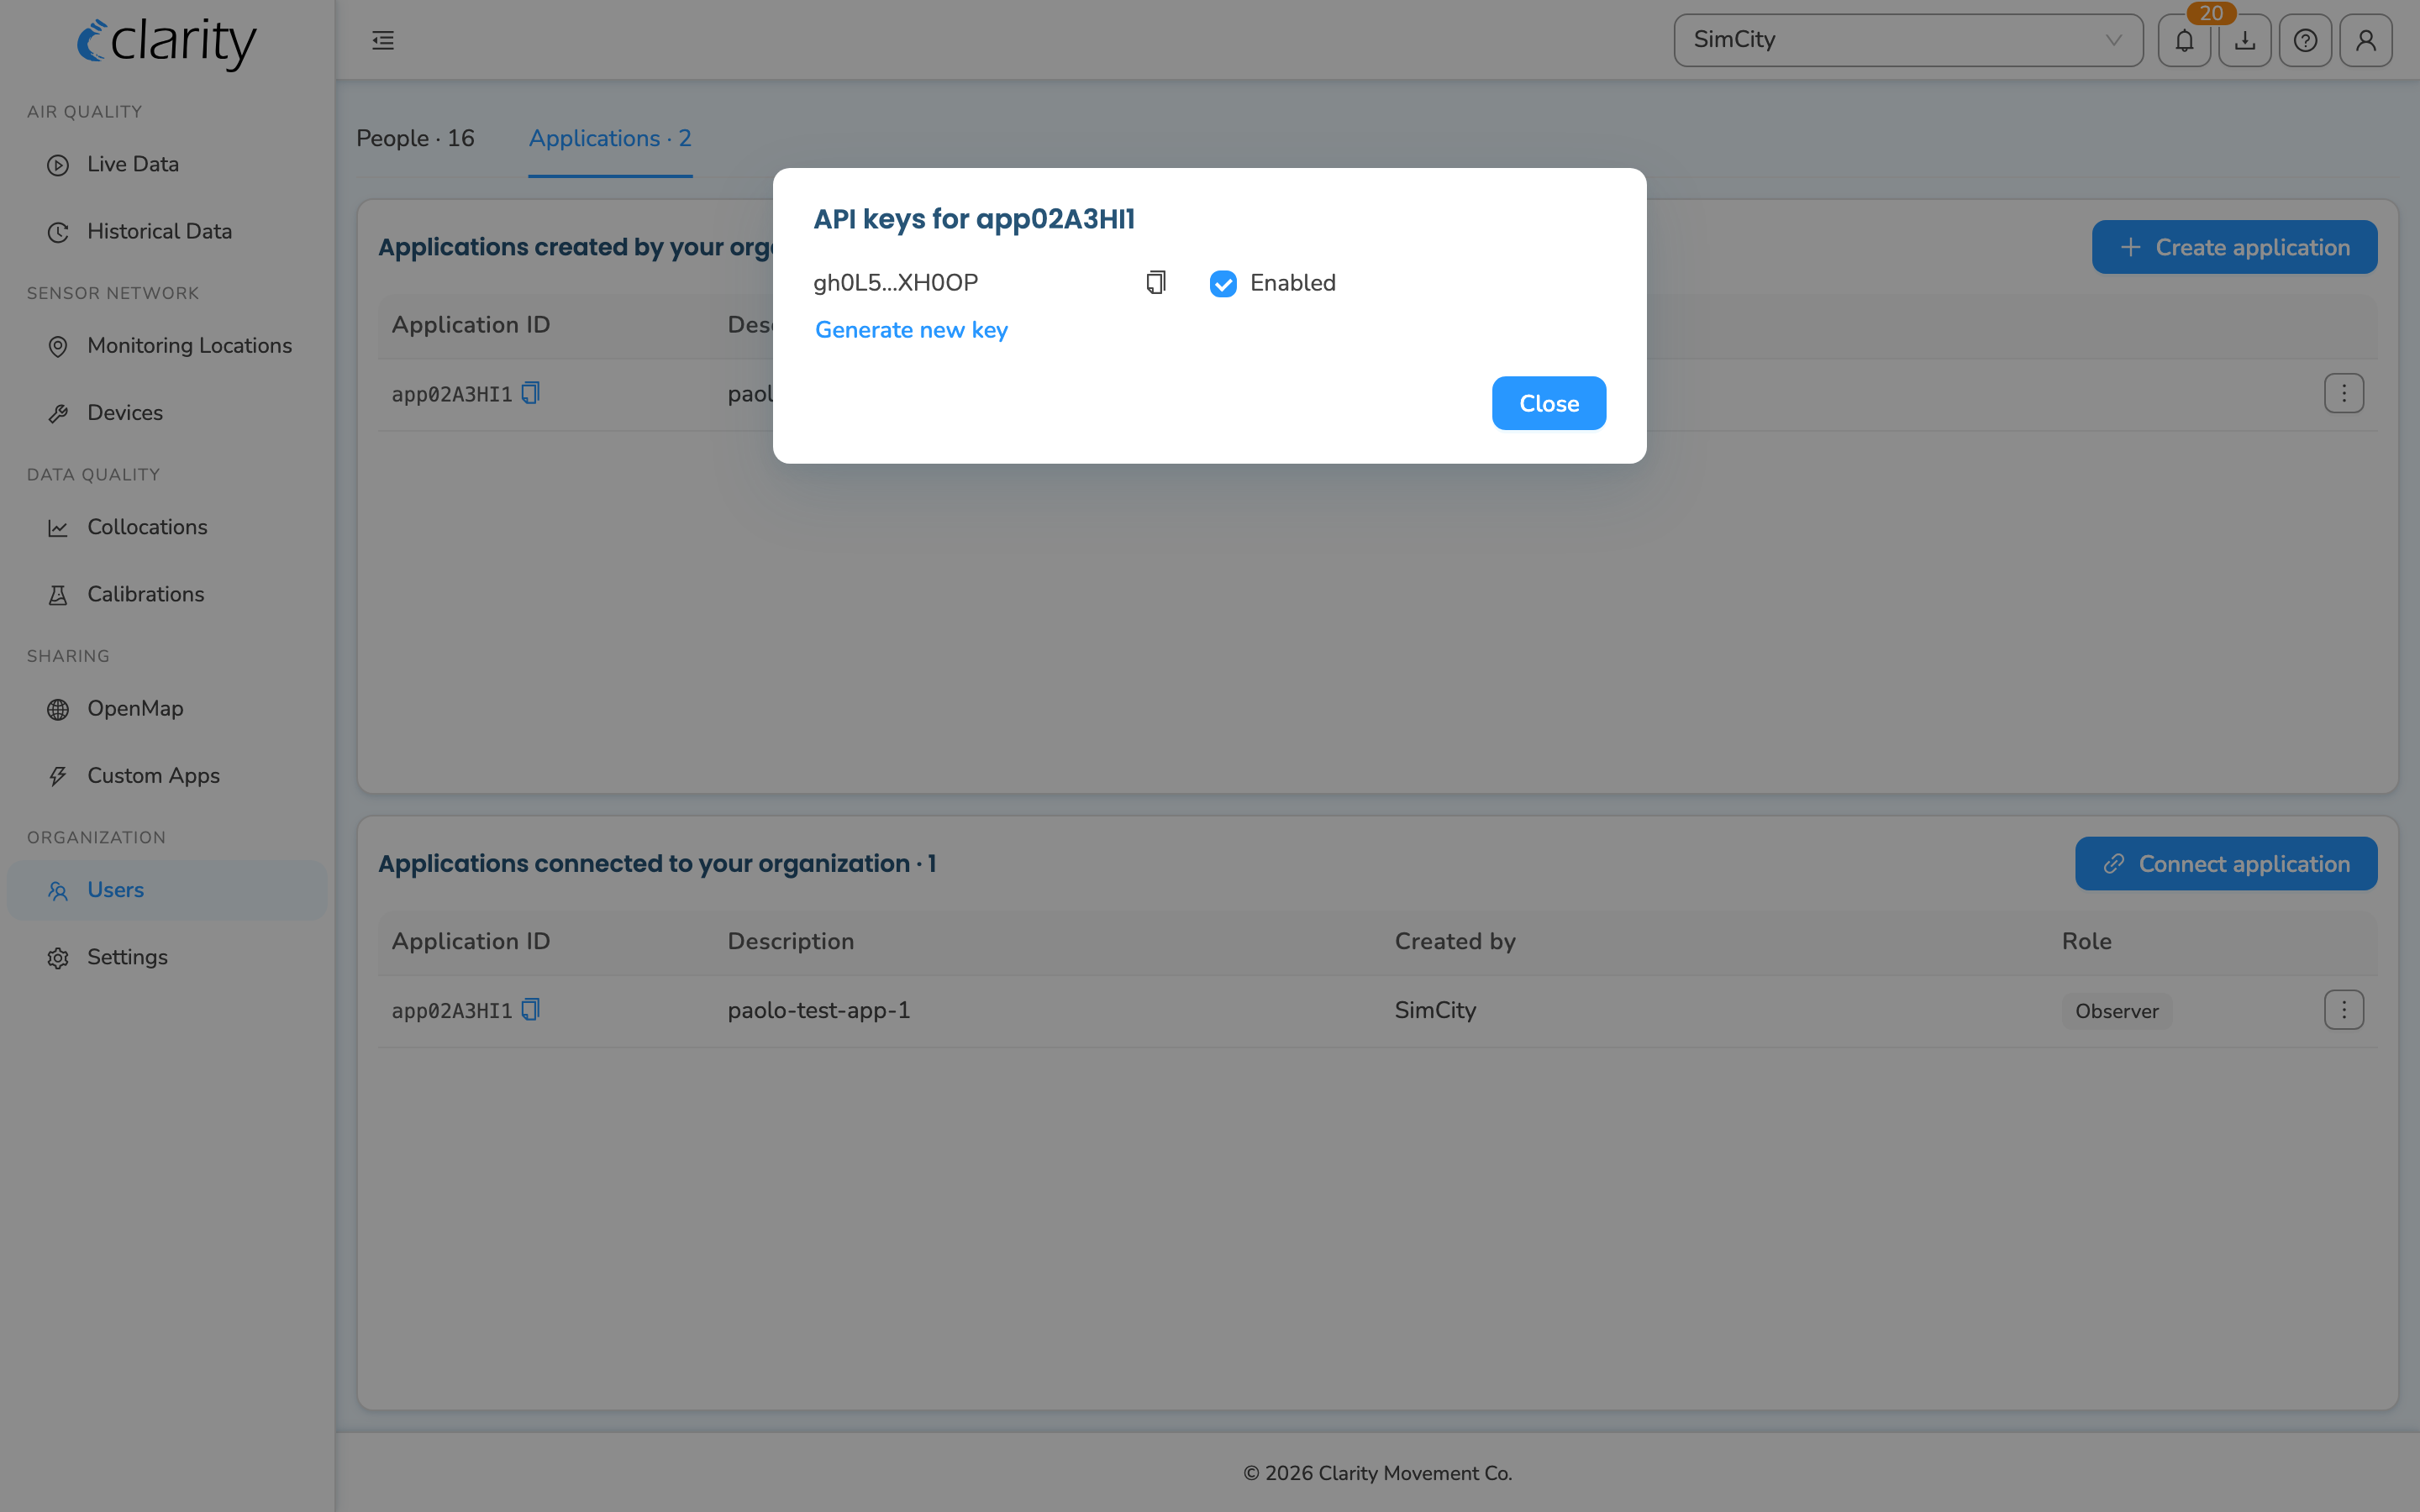This screenshot has width=2420, height=1512.
Task: Click Create application button
Action: pos(2234,247)
